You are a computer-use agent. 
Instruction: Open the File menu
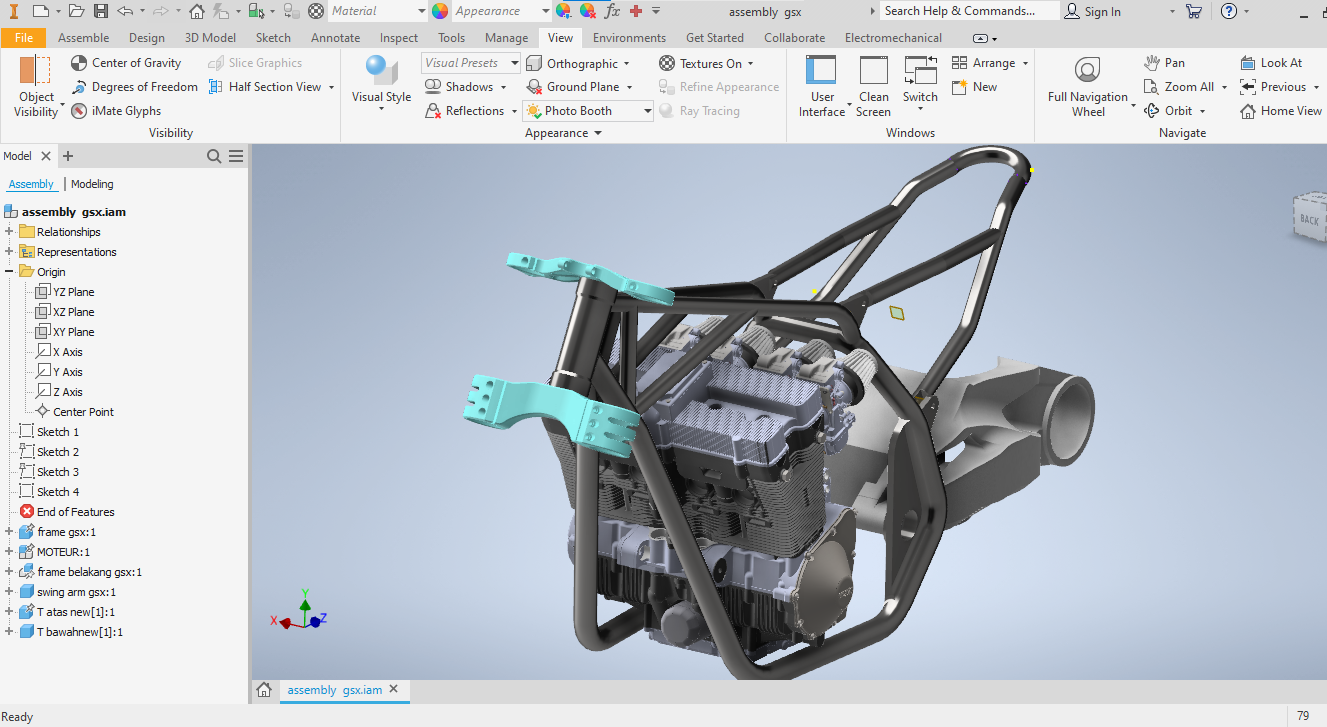tap(23, 37)
